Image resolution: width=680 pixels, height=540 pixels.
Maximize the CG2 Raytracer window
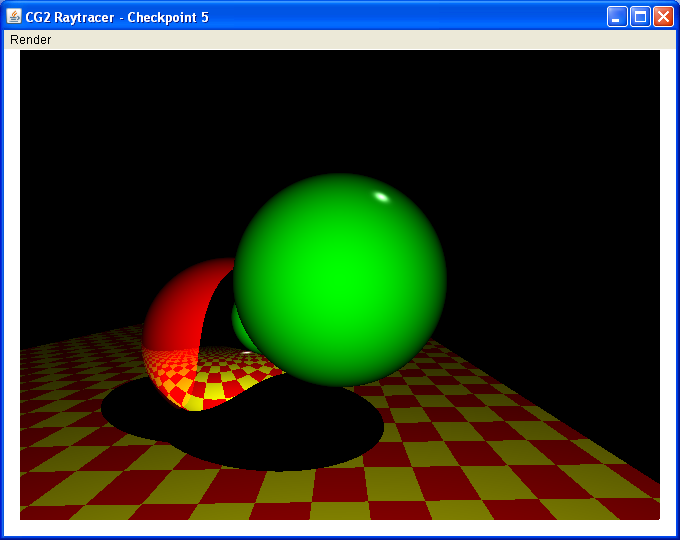pos(640,17)
